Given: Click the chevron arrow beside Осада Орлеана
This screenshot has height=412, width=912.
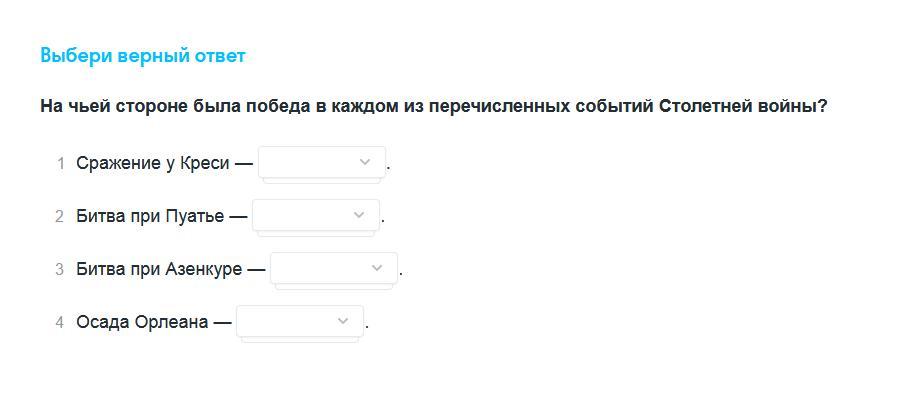Looking at the screenshot, I should [x=343, y=321].
